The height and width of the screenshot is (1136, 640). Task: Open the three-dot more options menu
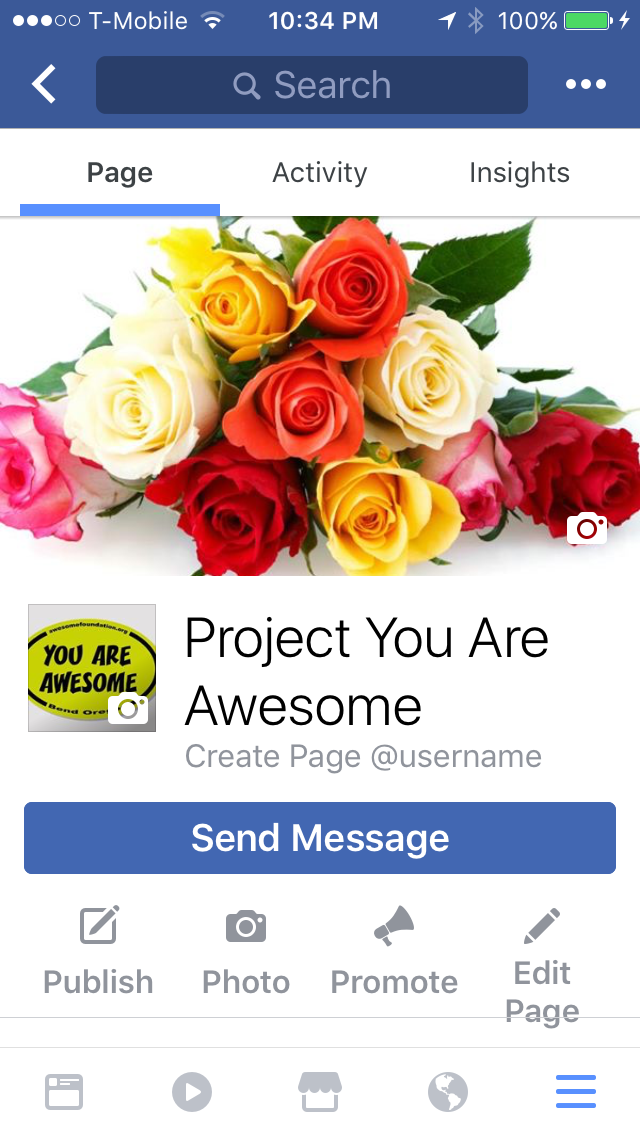[586, 84]
